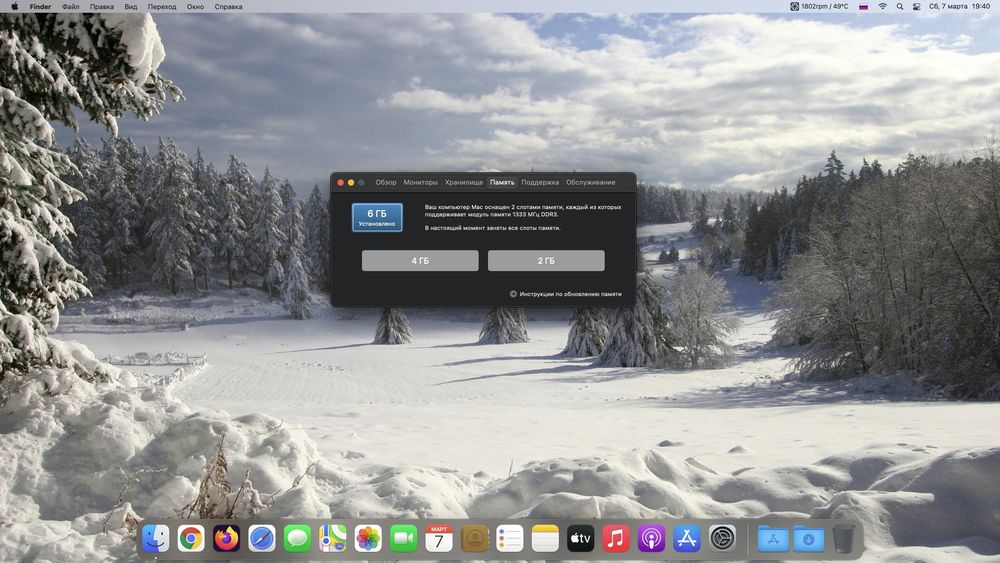Switch to the Обзор tab

click(x=386, y=182)
